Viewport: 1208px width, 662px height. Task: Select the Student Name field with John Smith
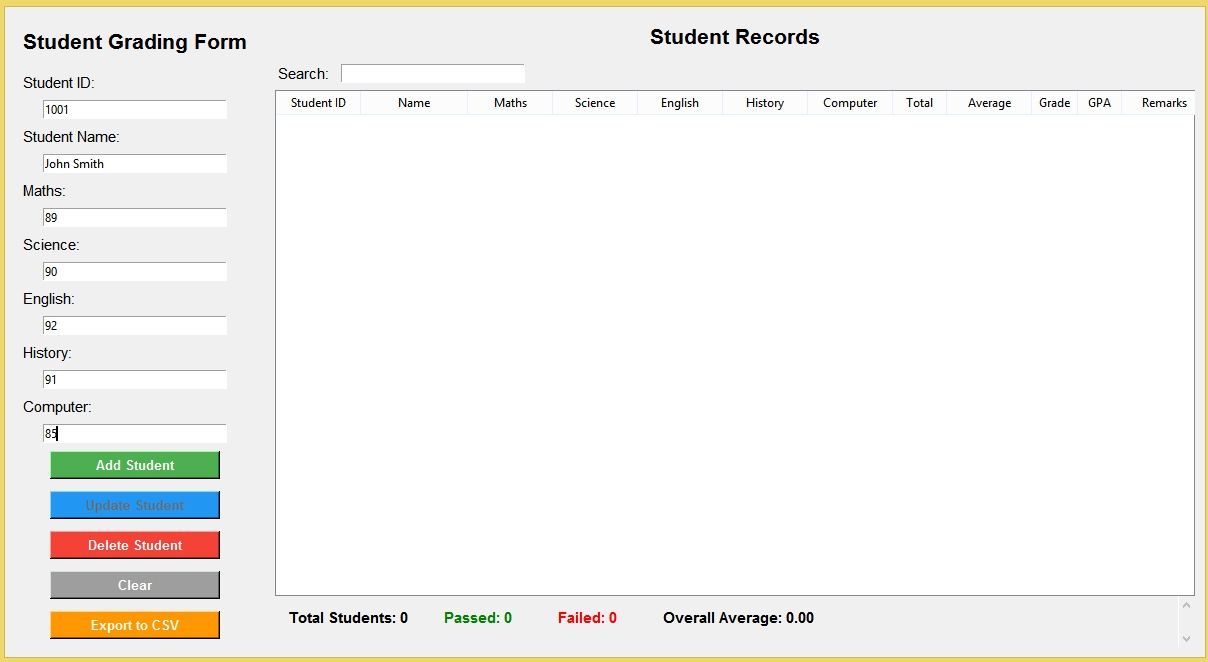tap(135, 164)
